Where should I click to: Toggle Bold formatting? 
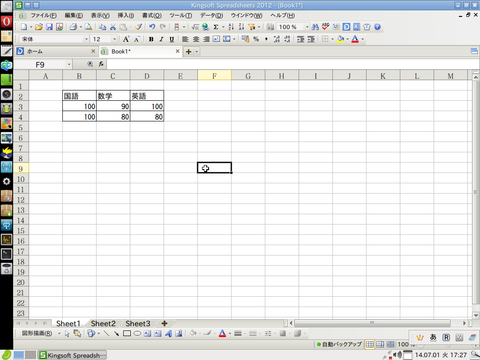151,39
